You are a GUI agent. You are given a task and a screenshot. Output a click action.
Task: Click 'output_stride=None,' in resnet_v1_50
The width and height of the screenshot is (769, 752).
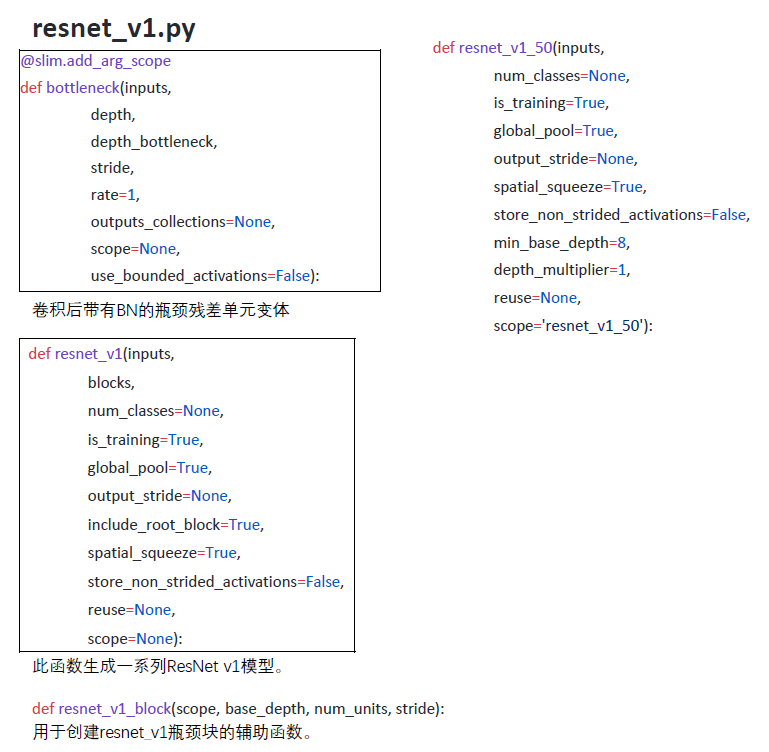click(x=565, y=159)
